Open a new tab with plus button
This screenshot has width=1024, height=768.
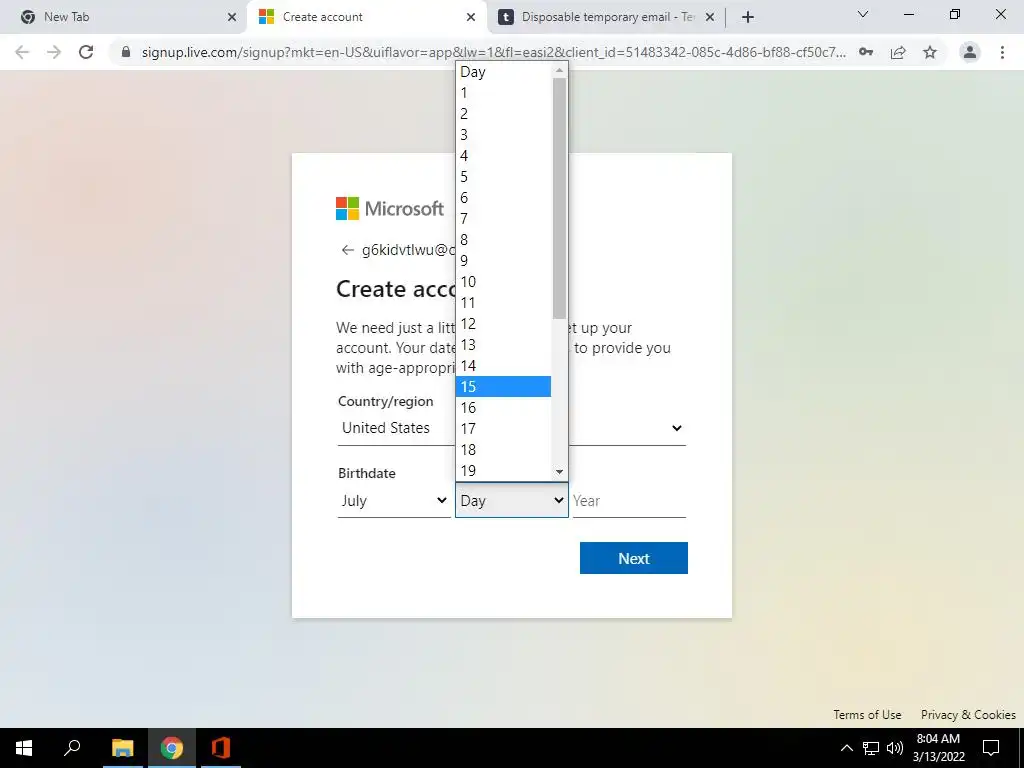[748, 17]
